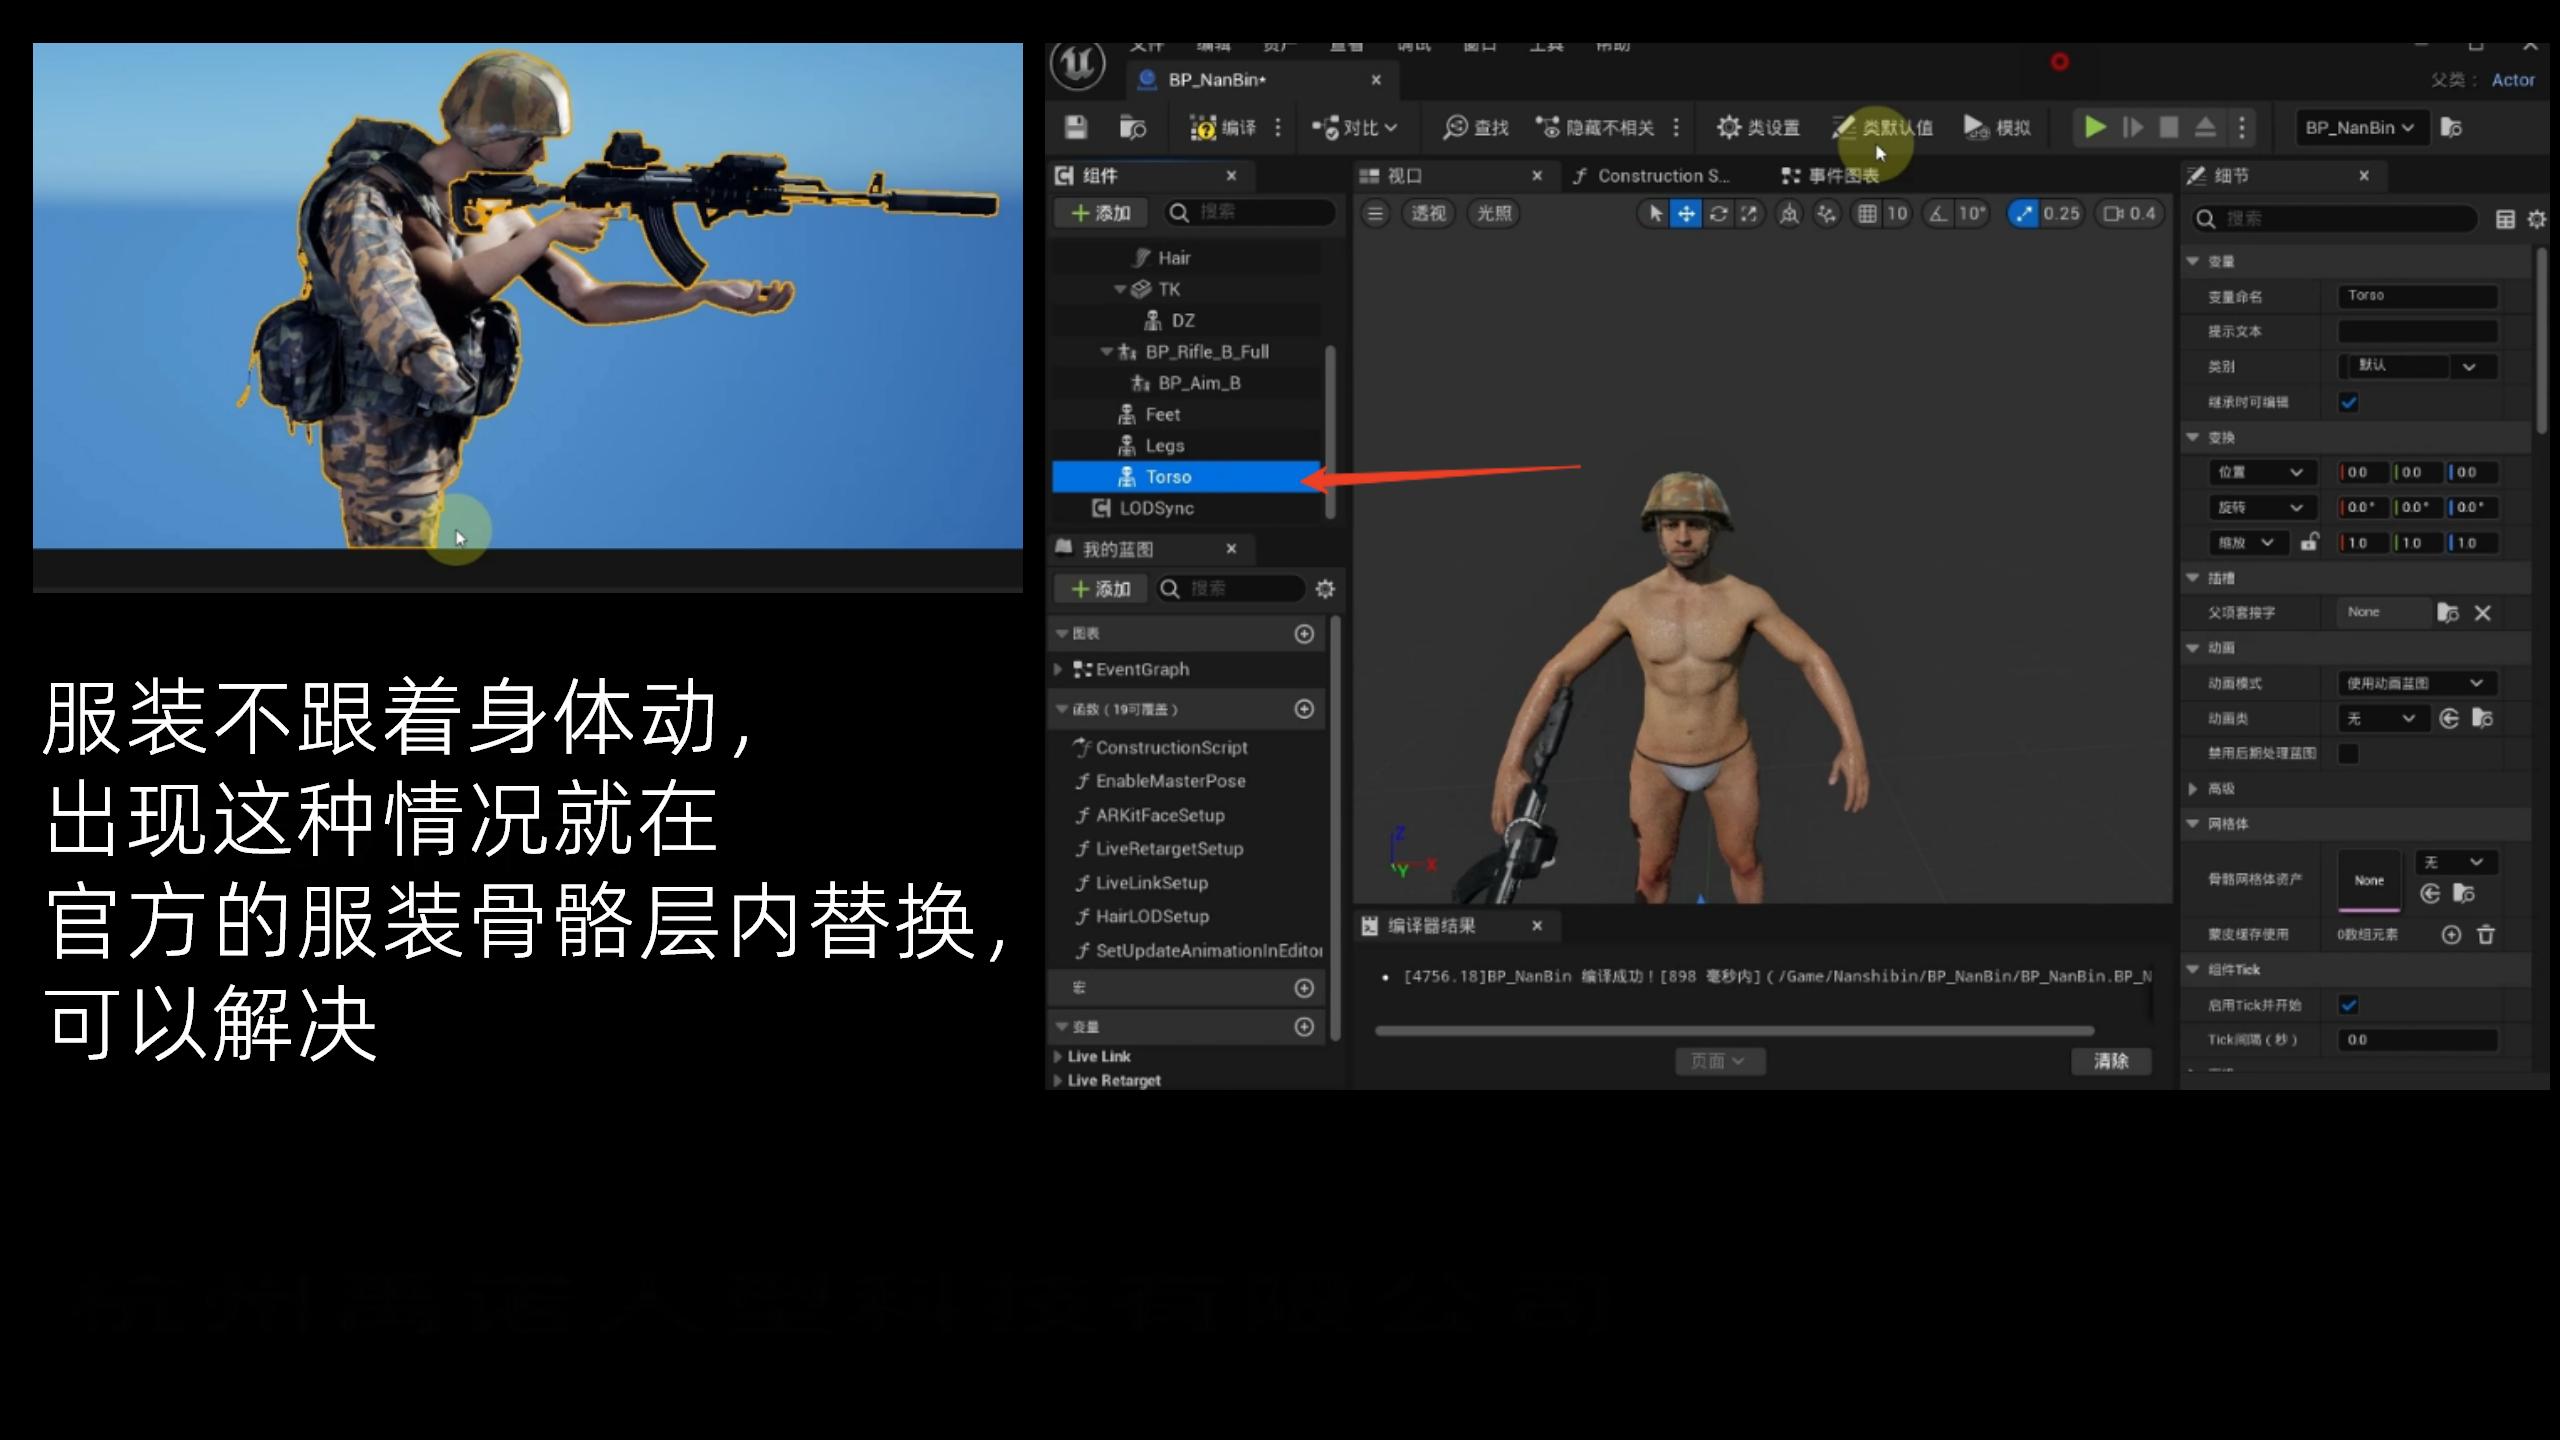Expand Live Link variable category
Image resolution: width=2560 pixels, height=1440 pixels.
[x=1058, y=1056]
